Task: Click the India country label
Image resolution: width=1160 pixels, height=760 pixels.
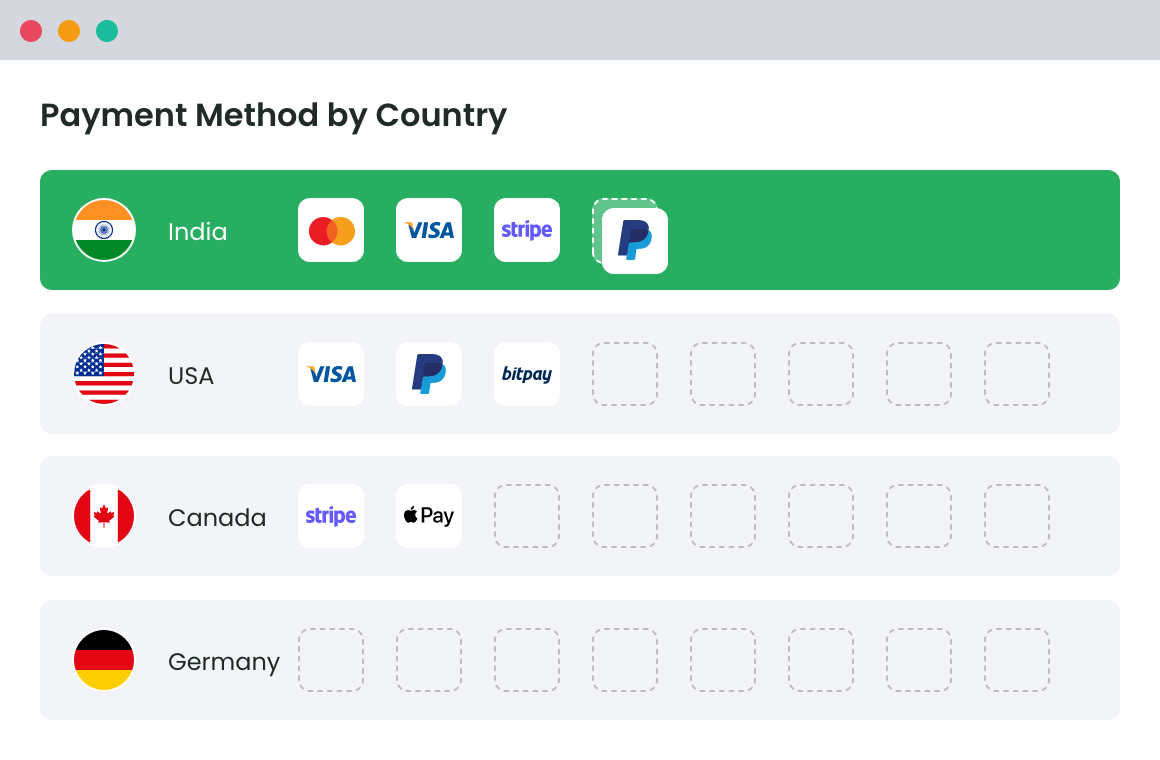Action: 198,230
